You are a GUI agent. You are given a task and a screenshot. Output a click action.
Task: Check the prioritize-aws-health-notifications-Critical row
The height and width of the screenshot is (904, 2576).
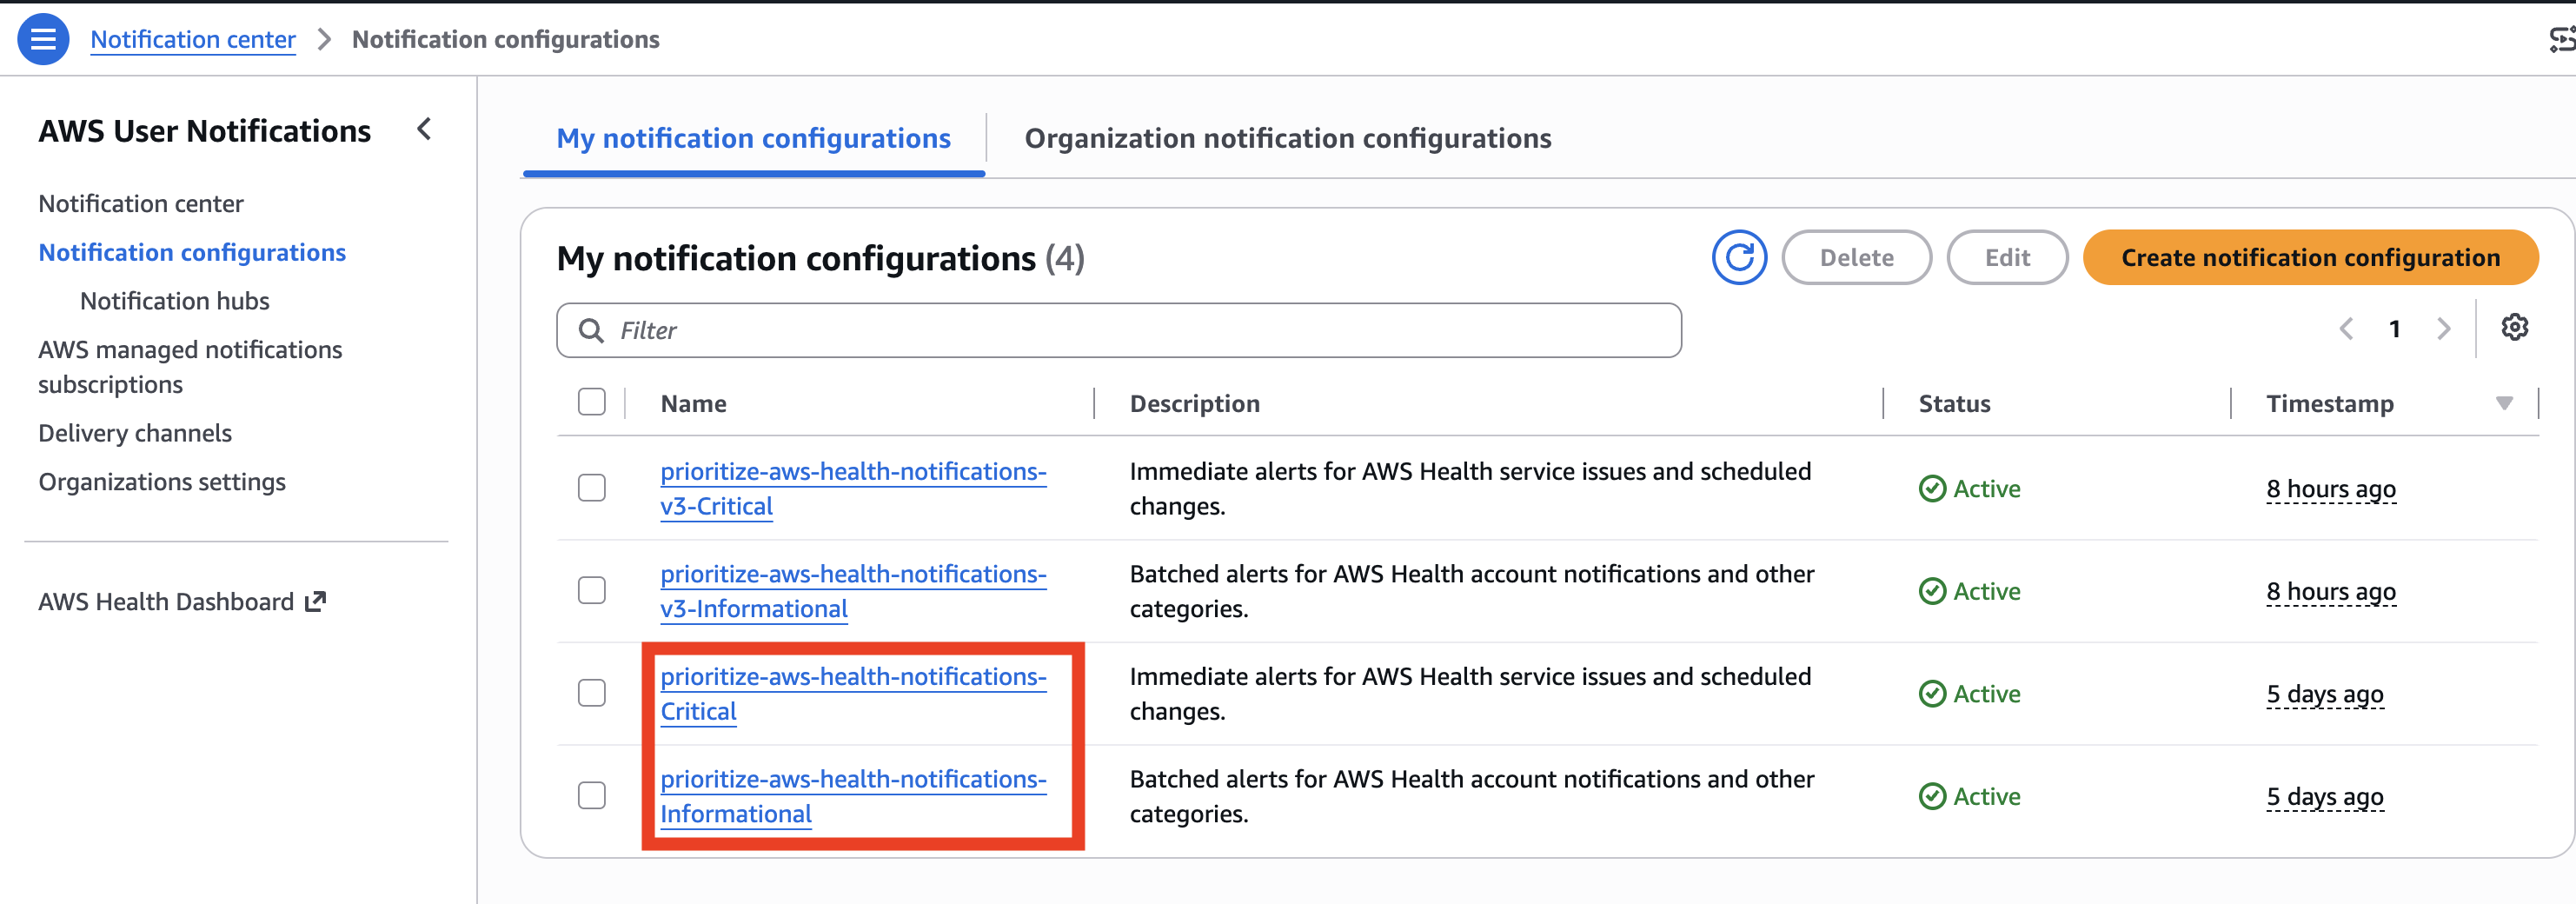(592, 693)
